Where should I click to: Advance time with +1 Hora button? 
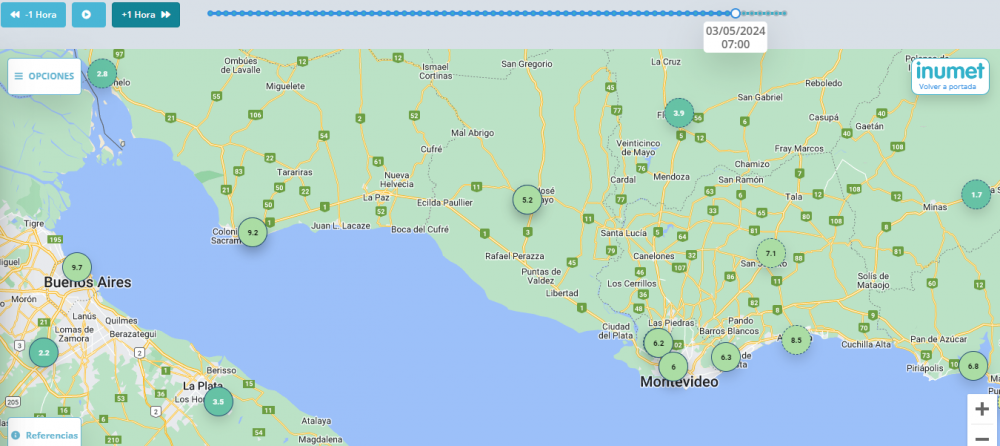(146, 15)
